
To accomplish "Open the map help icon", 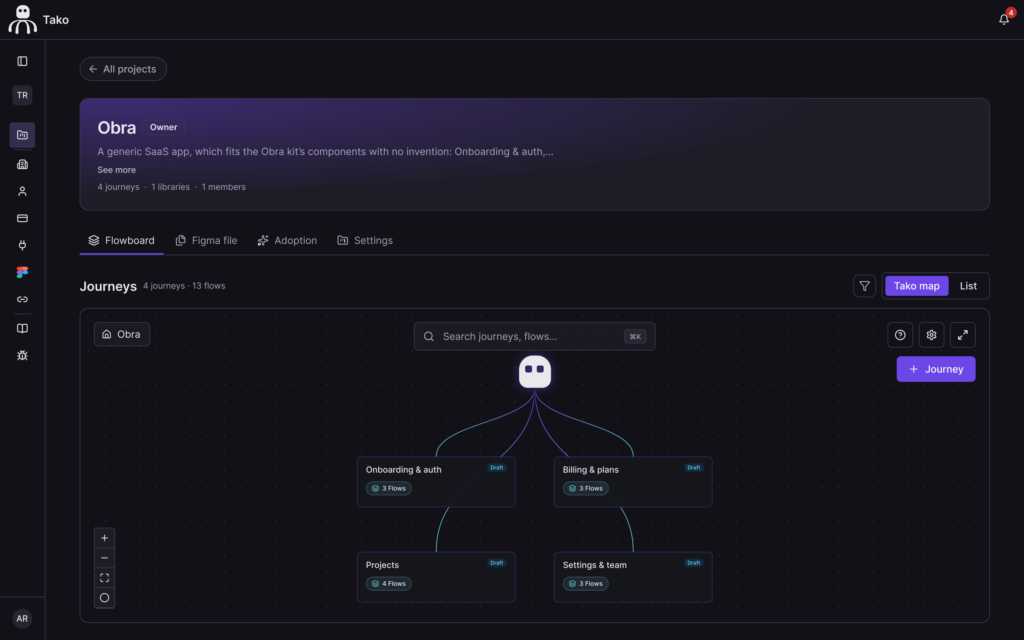I will click(900, 335).
